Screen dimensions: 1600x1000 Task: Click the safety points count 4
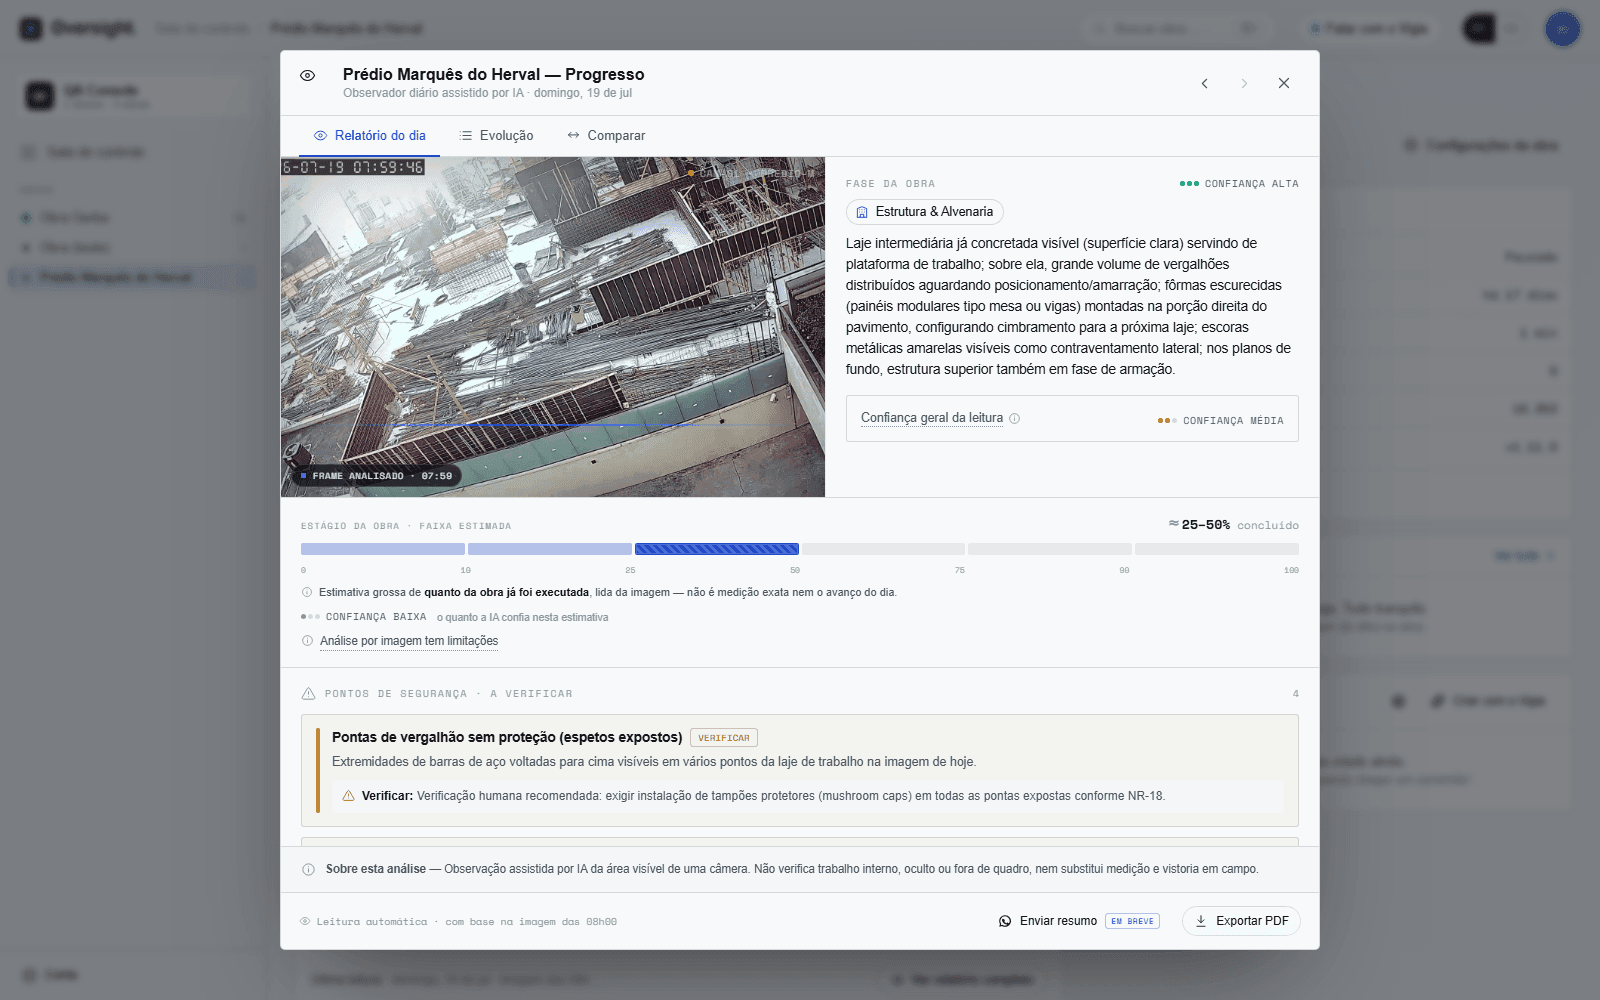point(1295,694)
